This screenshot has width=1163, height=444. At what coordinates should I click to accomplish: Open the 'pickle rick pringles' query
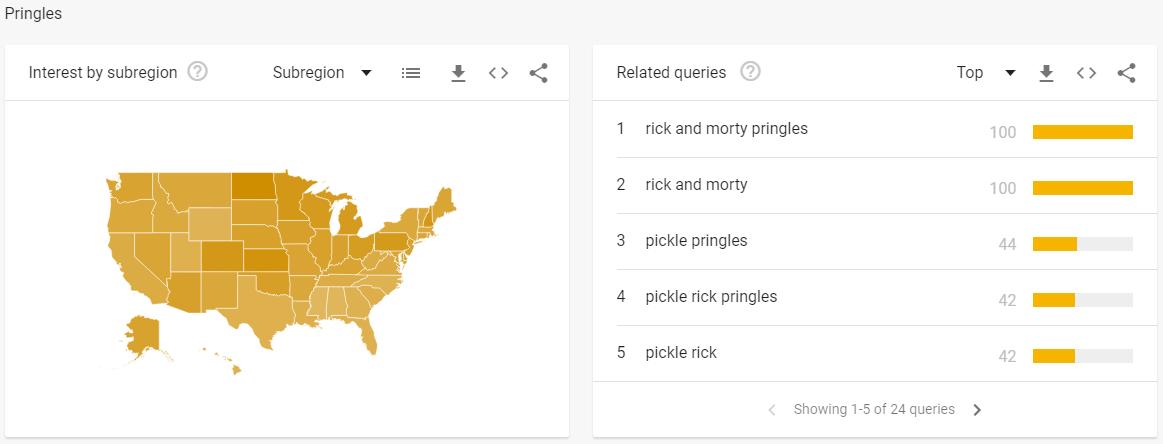coord(711,297)
